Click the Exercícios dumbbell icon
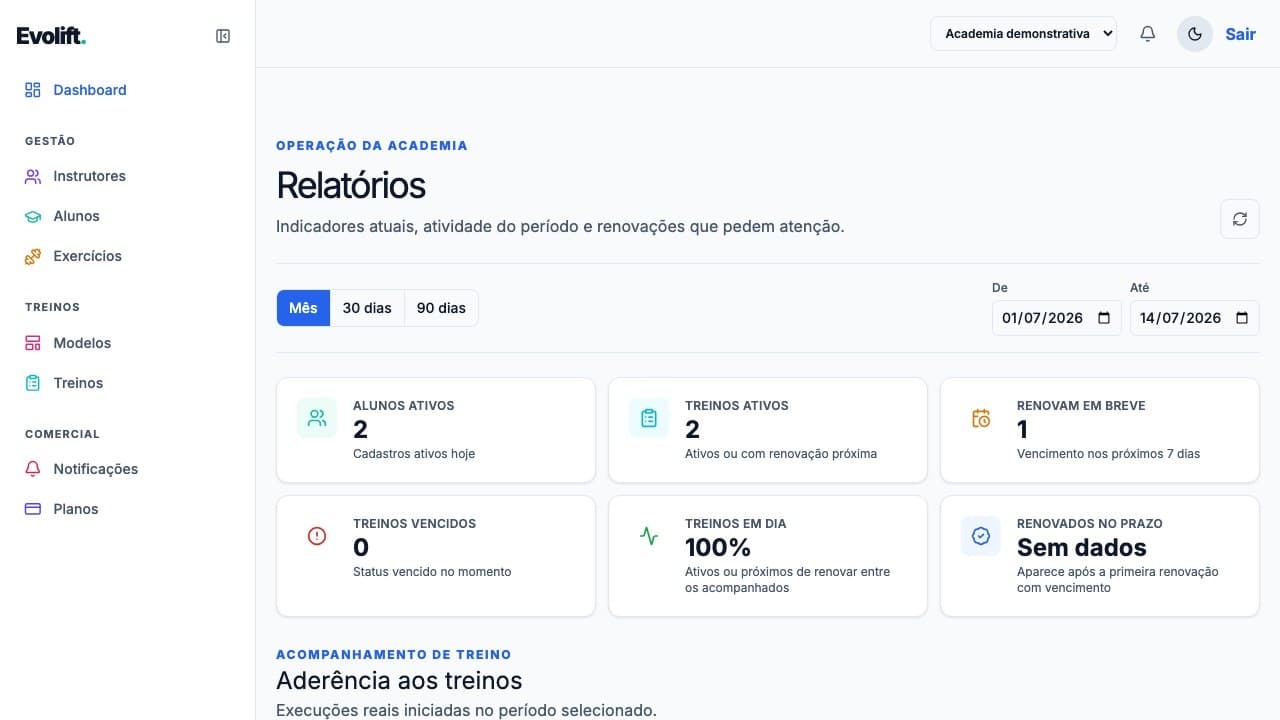This screenshot has height=720, width=1280. tap(33, 256)
